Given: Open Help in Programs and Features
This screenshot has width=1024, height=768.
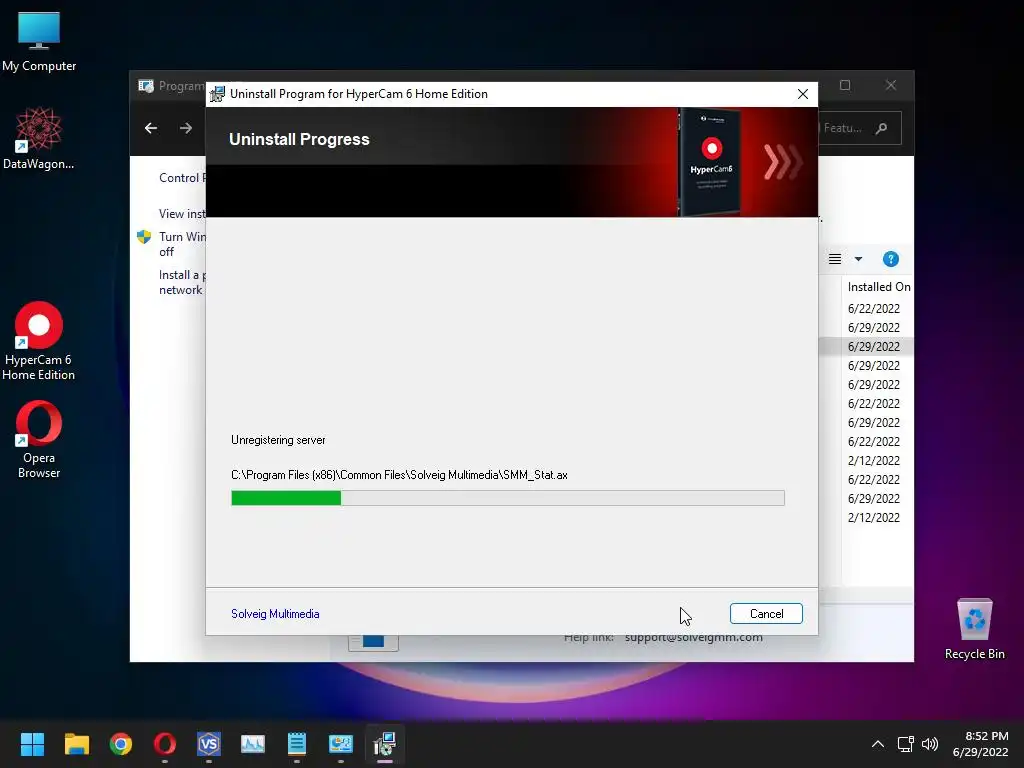Looking at the screenshot, I should click(x=891, y=259).
